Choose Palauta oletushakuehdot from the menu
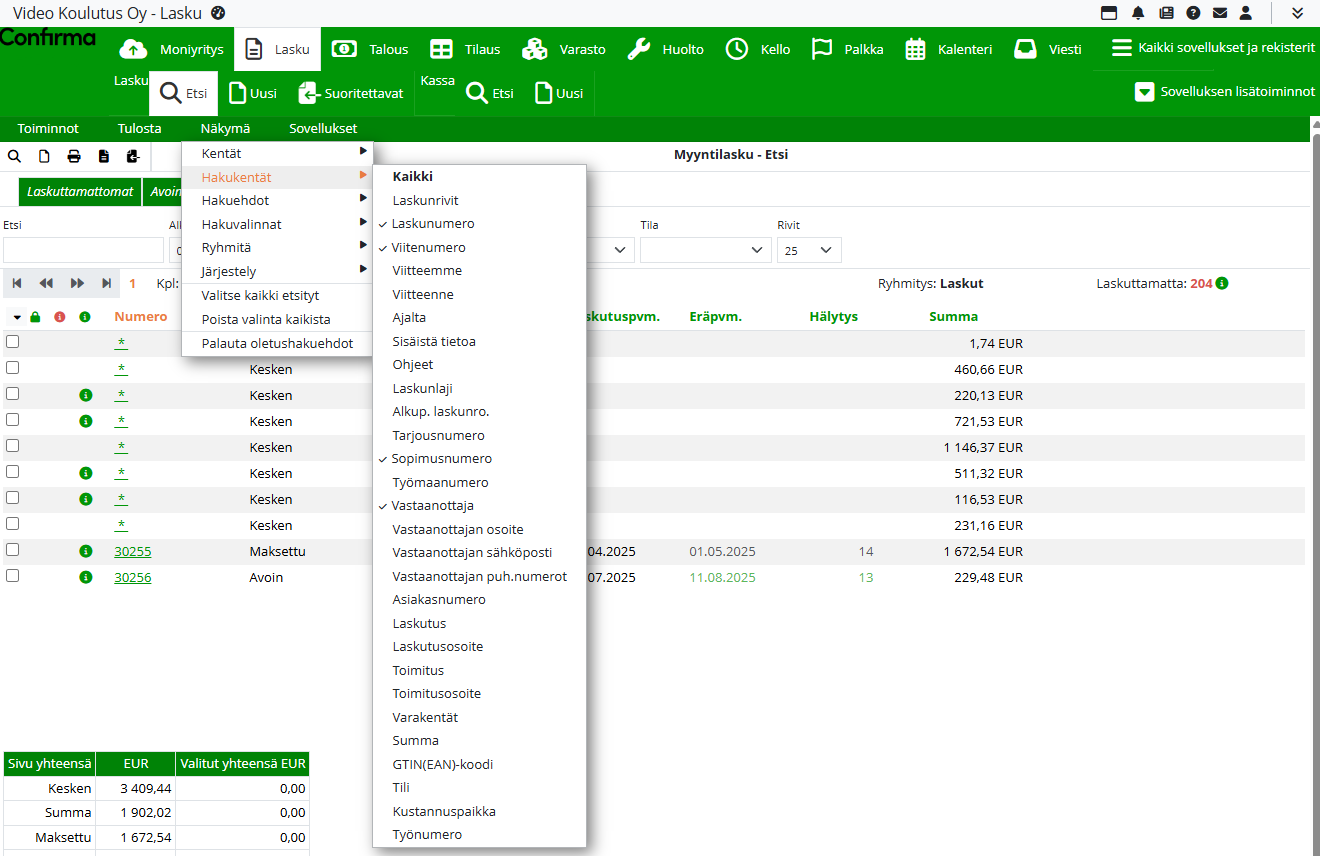The height and width of the screenshot is (856, 1320). [x=277, y=343]
